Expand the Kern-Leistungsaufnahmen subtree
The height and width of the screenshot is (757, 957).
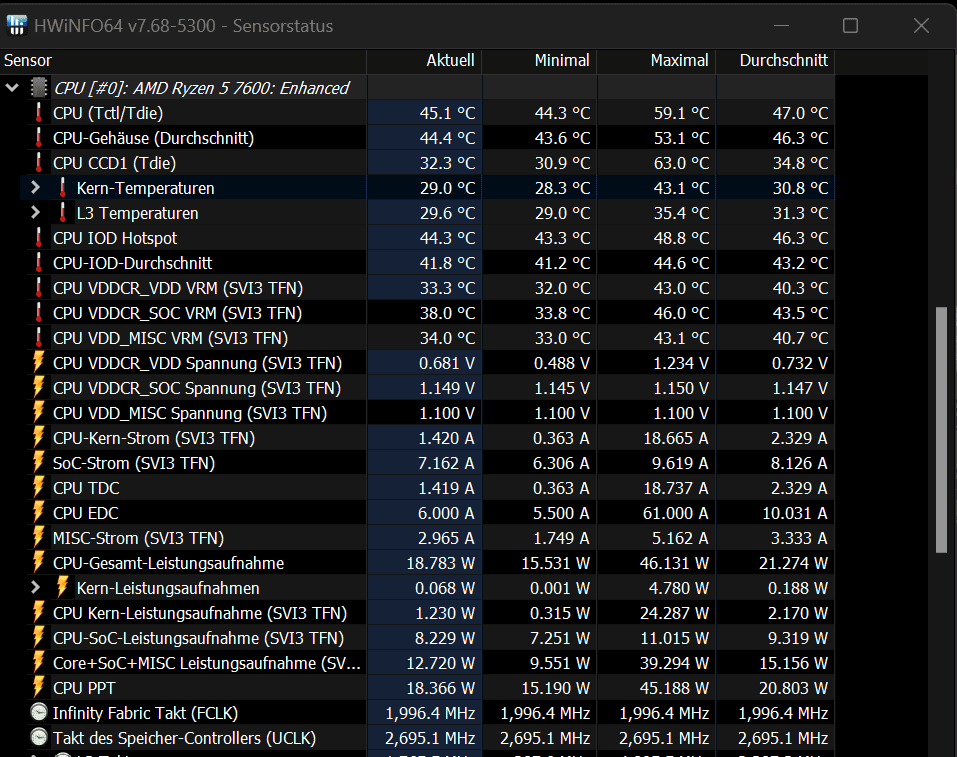[x=35, y=588]
